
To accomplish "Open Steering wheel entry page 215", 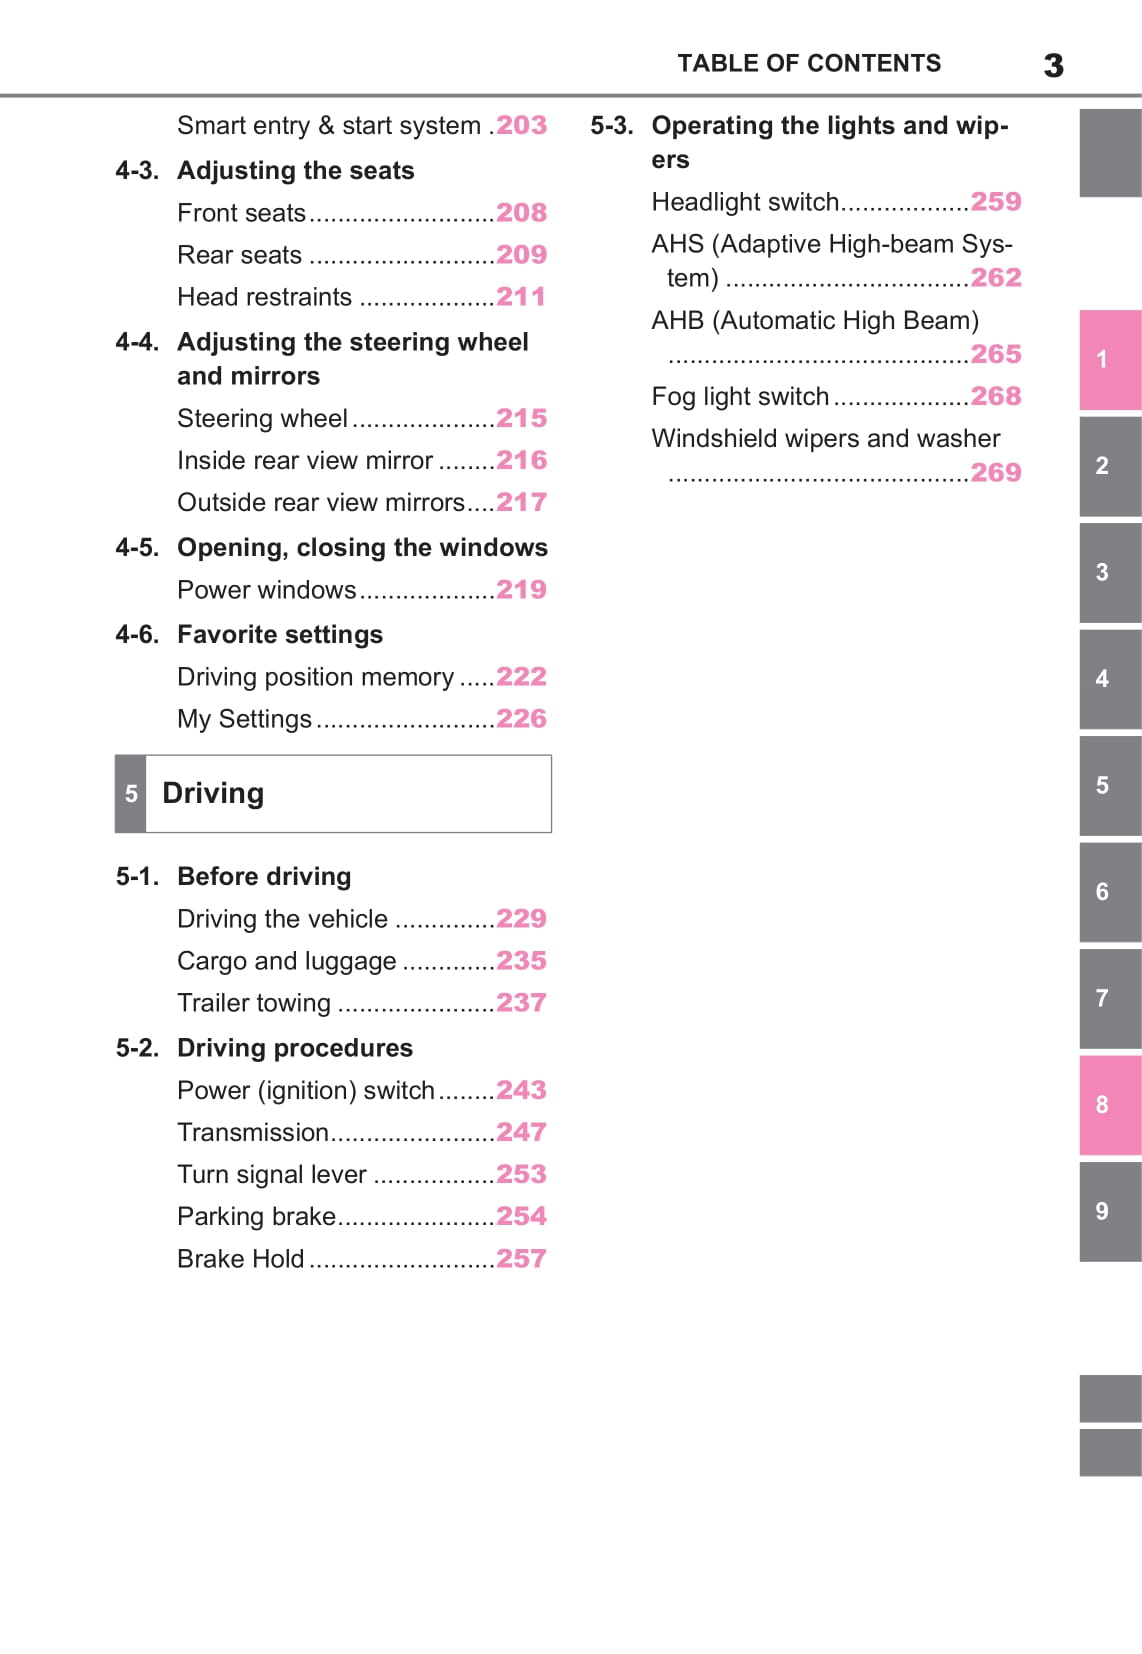I will click(x=521, y=418).
